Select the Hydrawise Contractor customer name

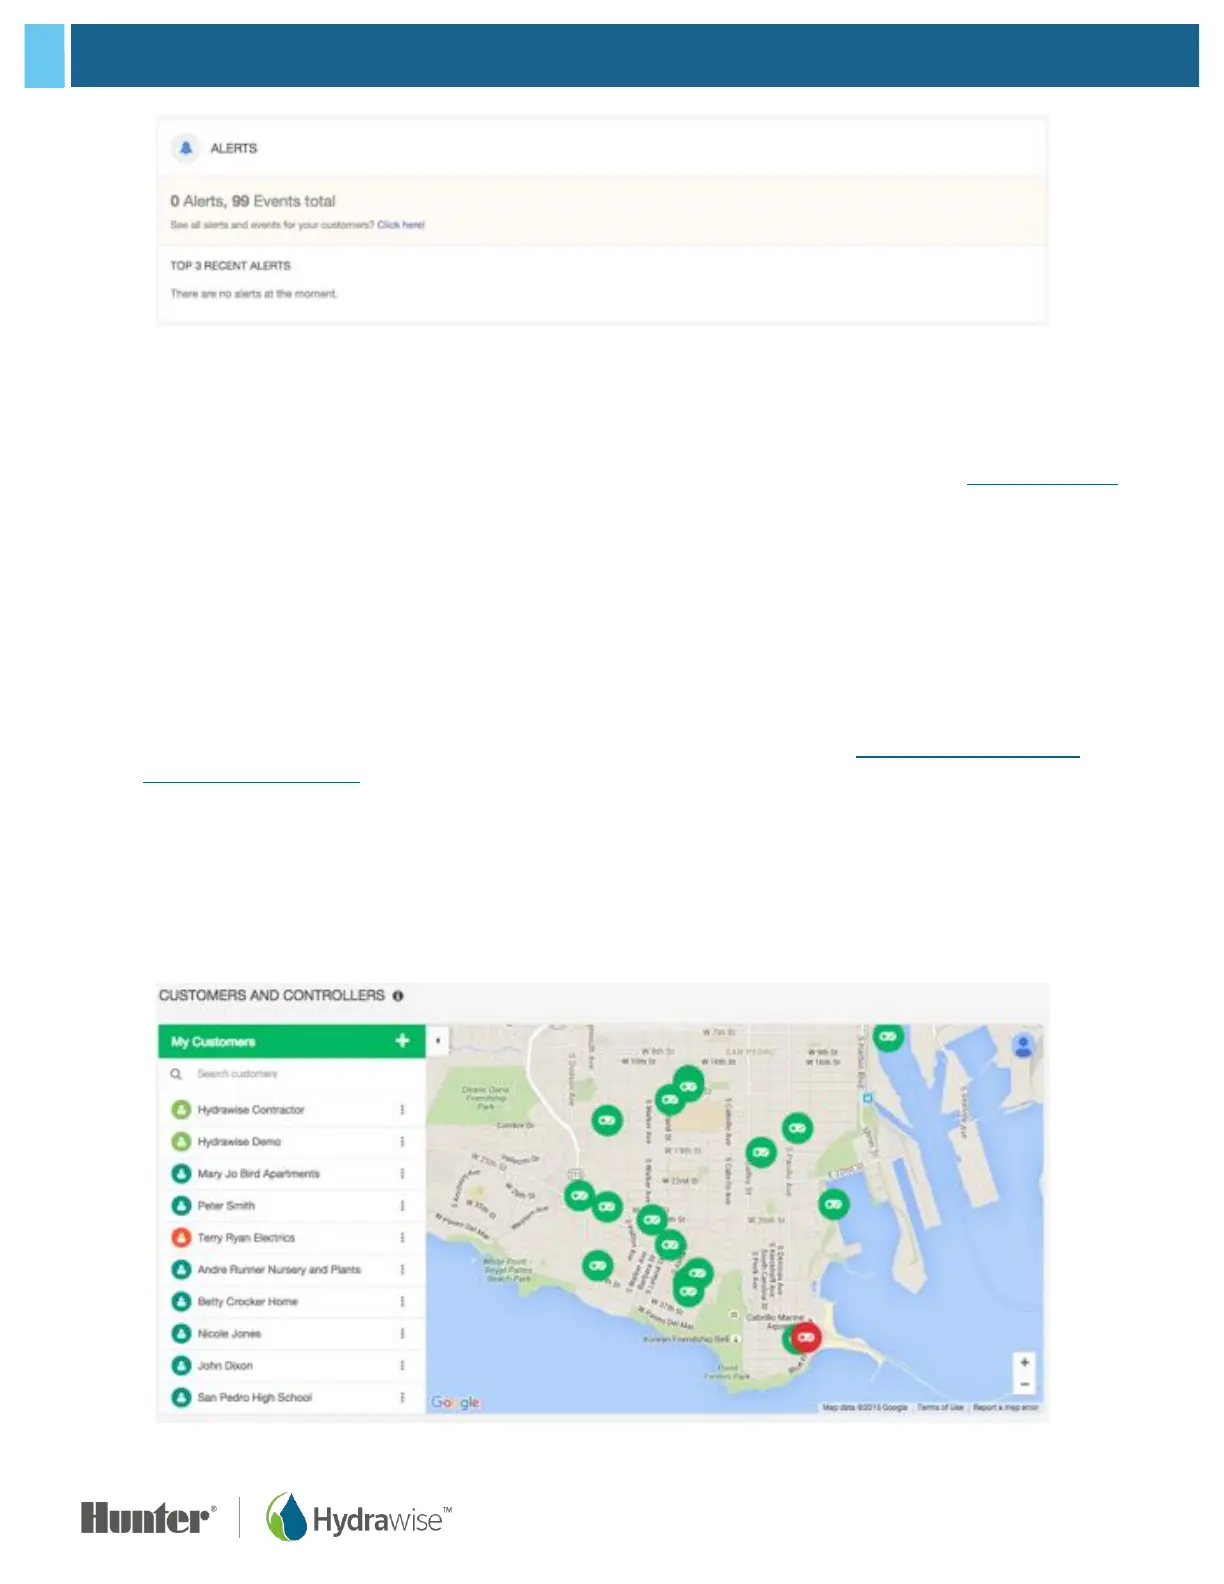click(251, 1110)
